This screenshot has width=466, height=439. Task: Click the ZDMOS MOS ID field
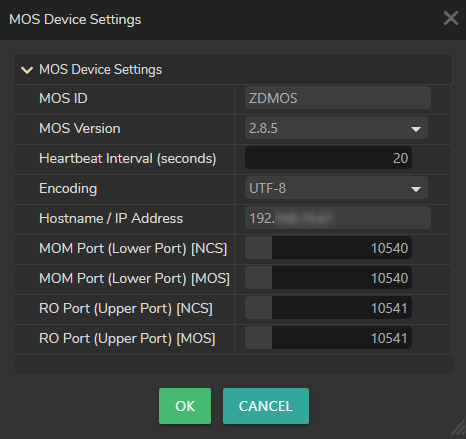coord(338,98)
